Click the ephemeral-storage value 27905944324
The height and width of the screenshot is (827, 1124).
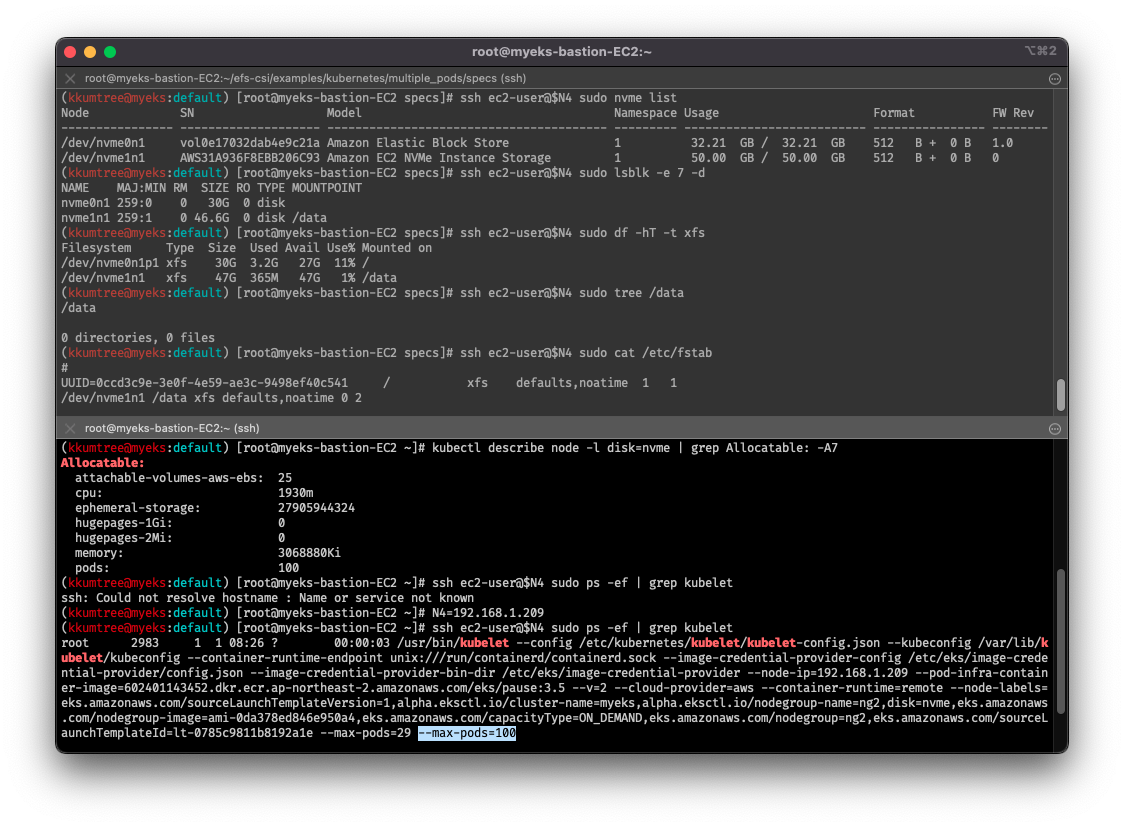tap(316, 507)
